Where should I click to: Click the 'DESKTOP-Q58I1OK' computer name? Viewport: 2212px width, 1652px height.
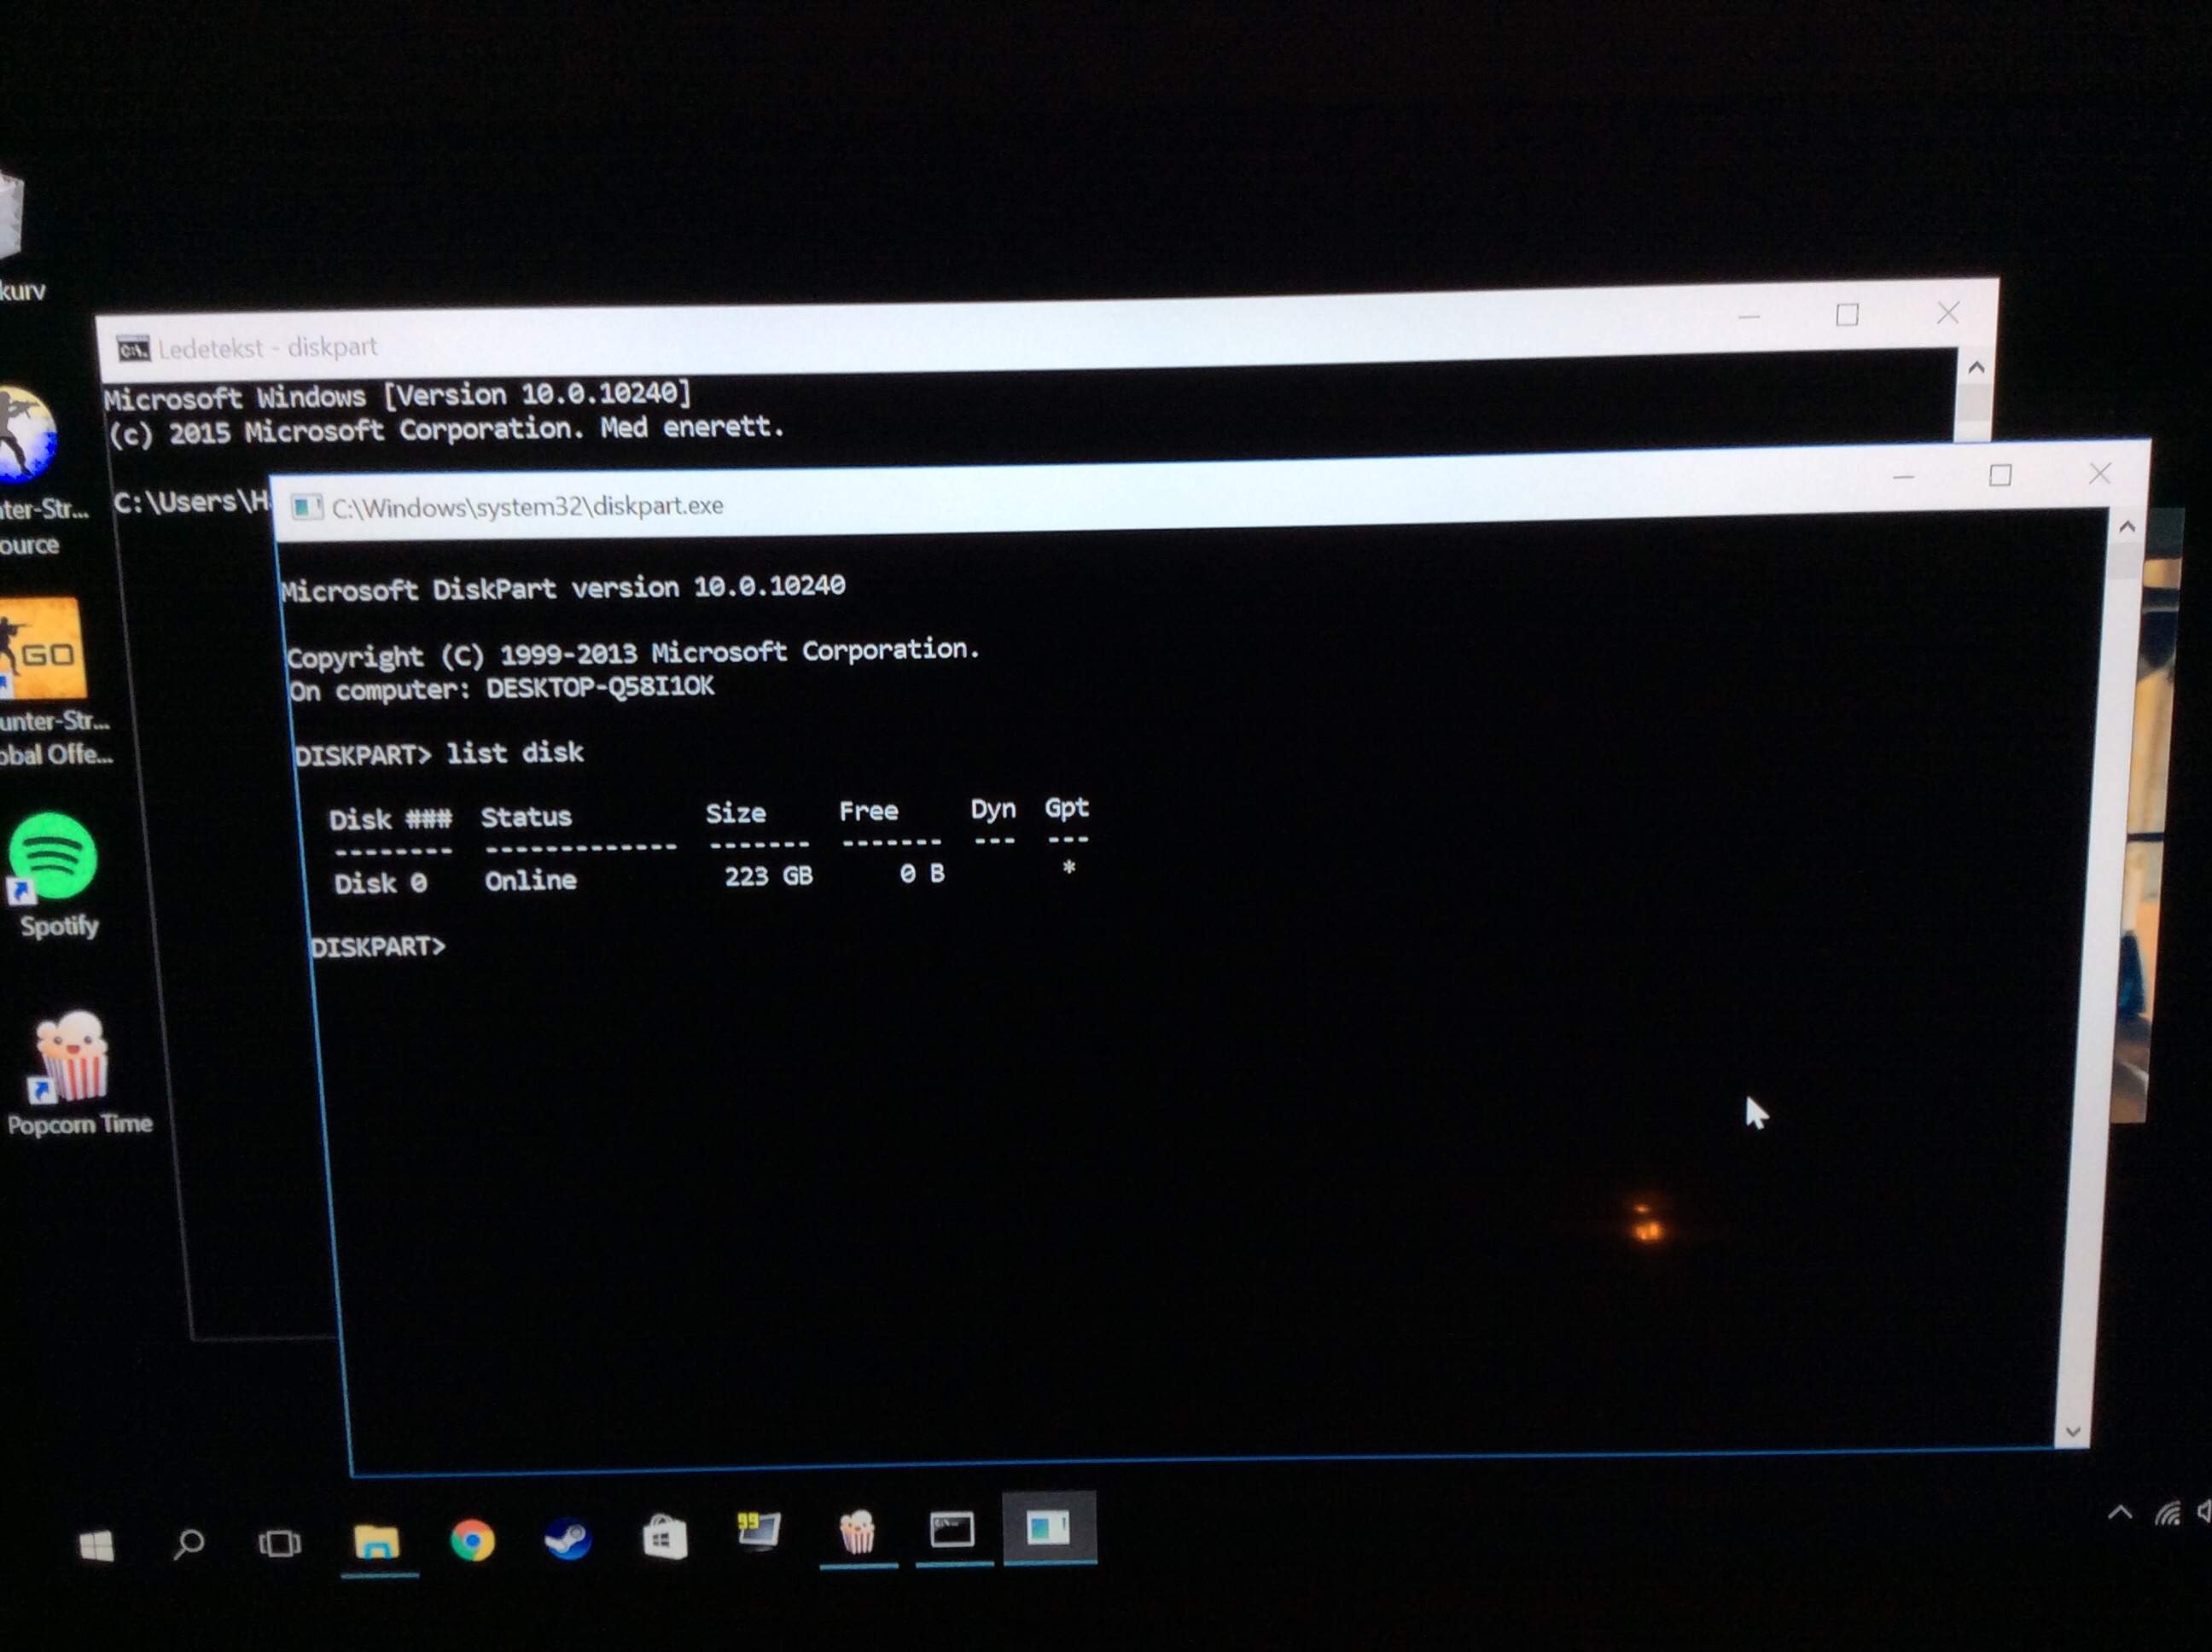tap(599, 687)
